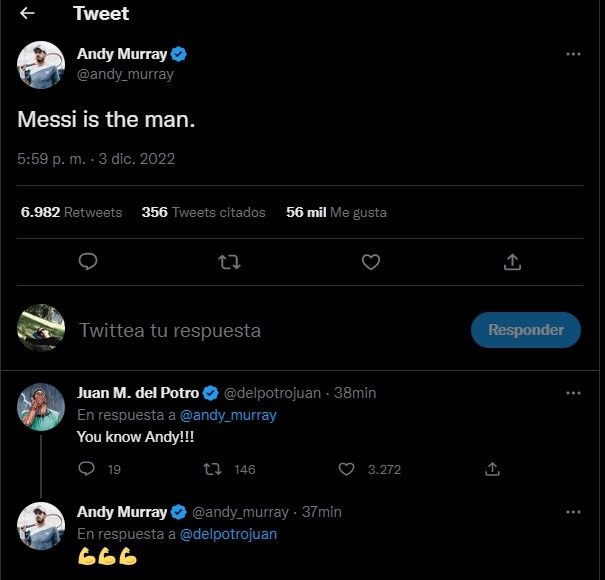Screen dimensions: 605x580
Task: Share Juan M. del Potro's reply
Action: pos(492,469)
